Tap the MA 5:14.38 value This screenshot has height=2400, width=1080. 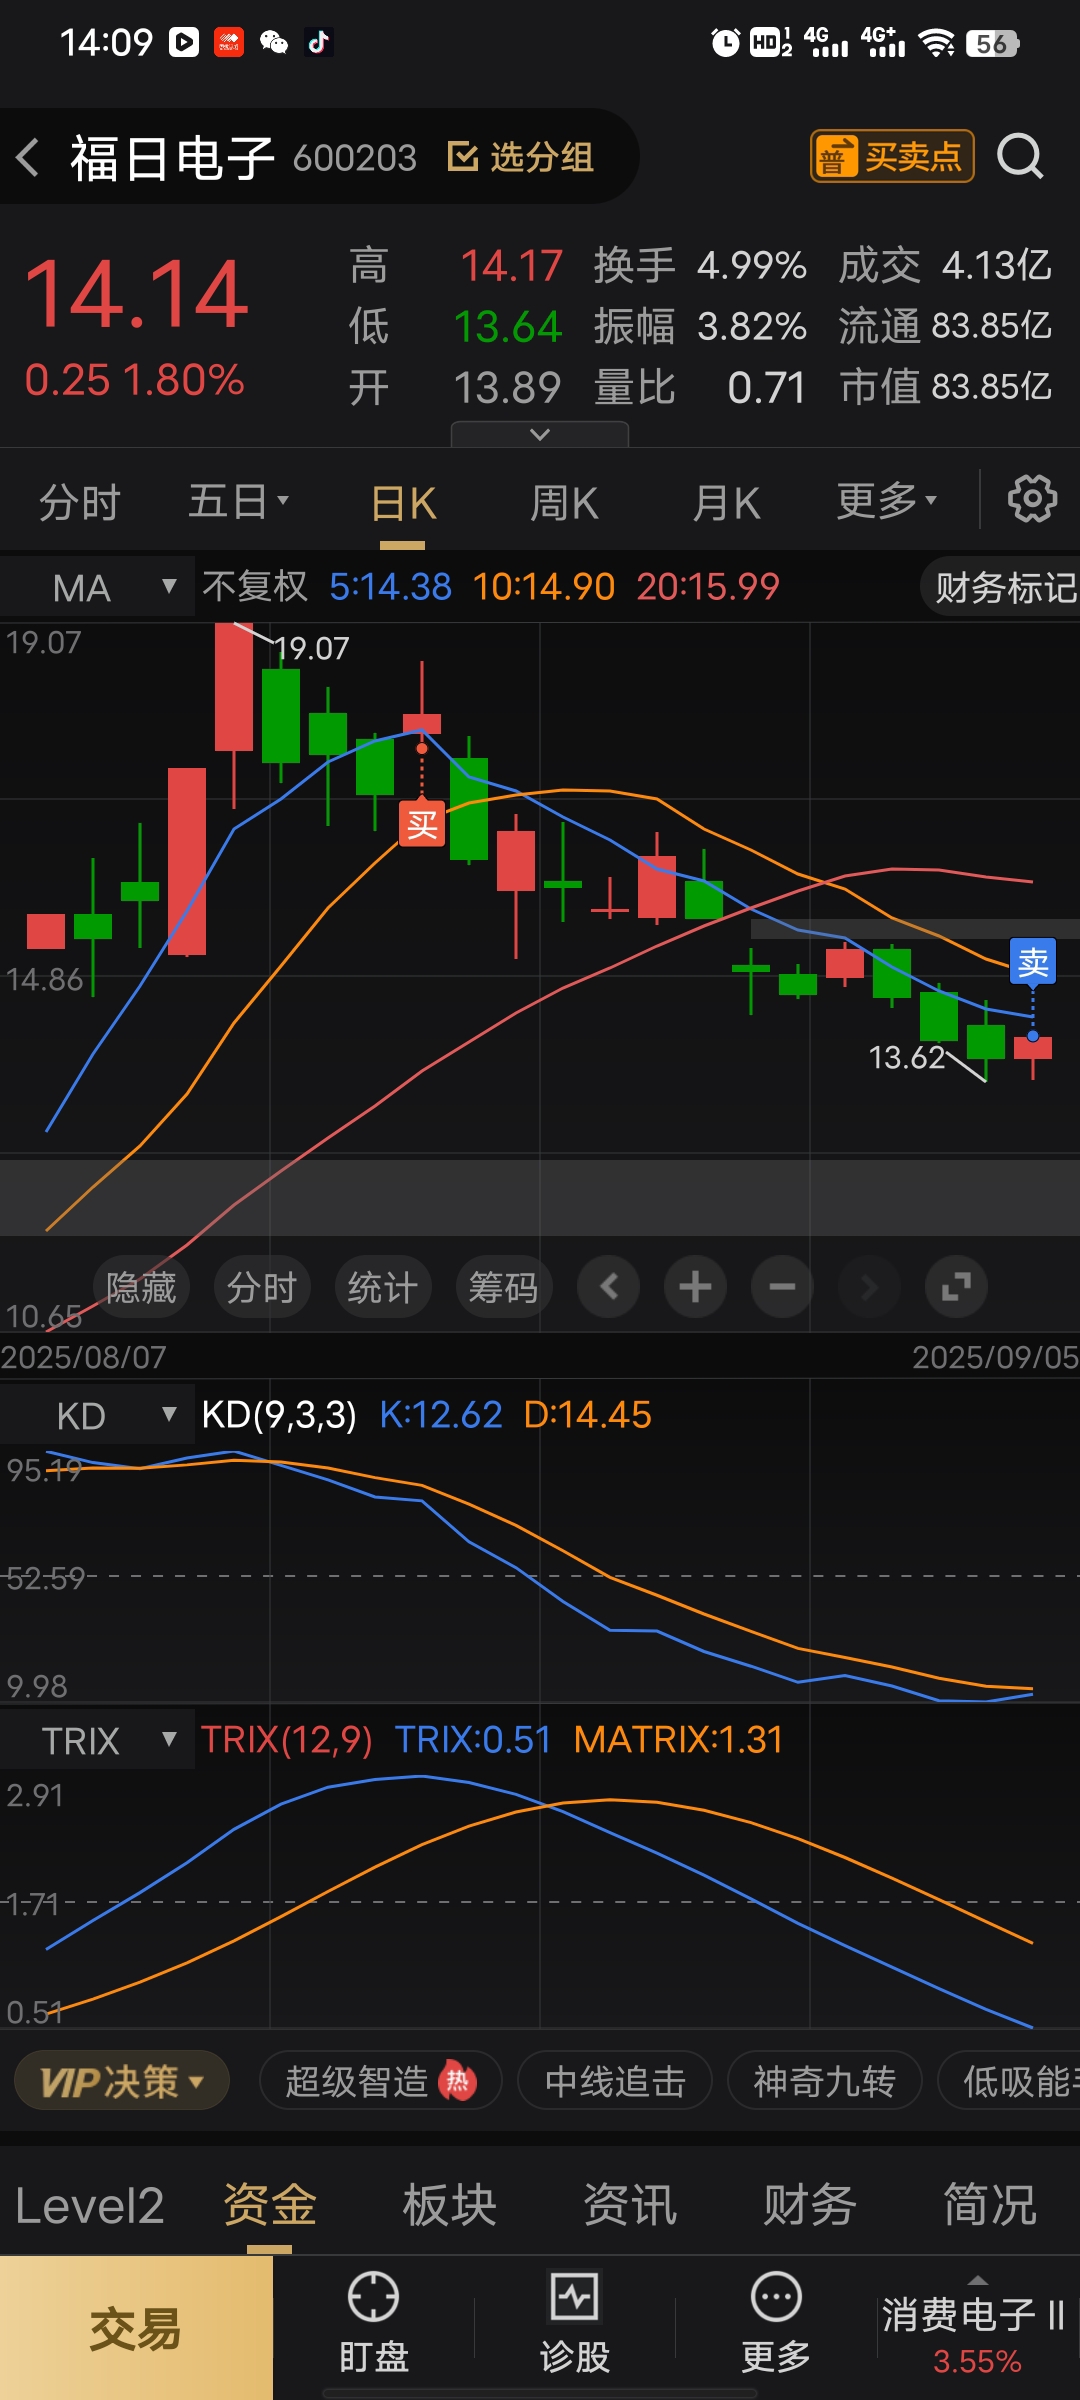tap(390, 587)
